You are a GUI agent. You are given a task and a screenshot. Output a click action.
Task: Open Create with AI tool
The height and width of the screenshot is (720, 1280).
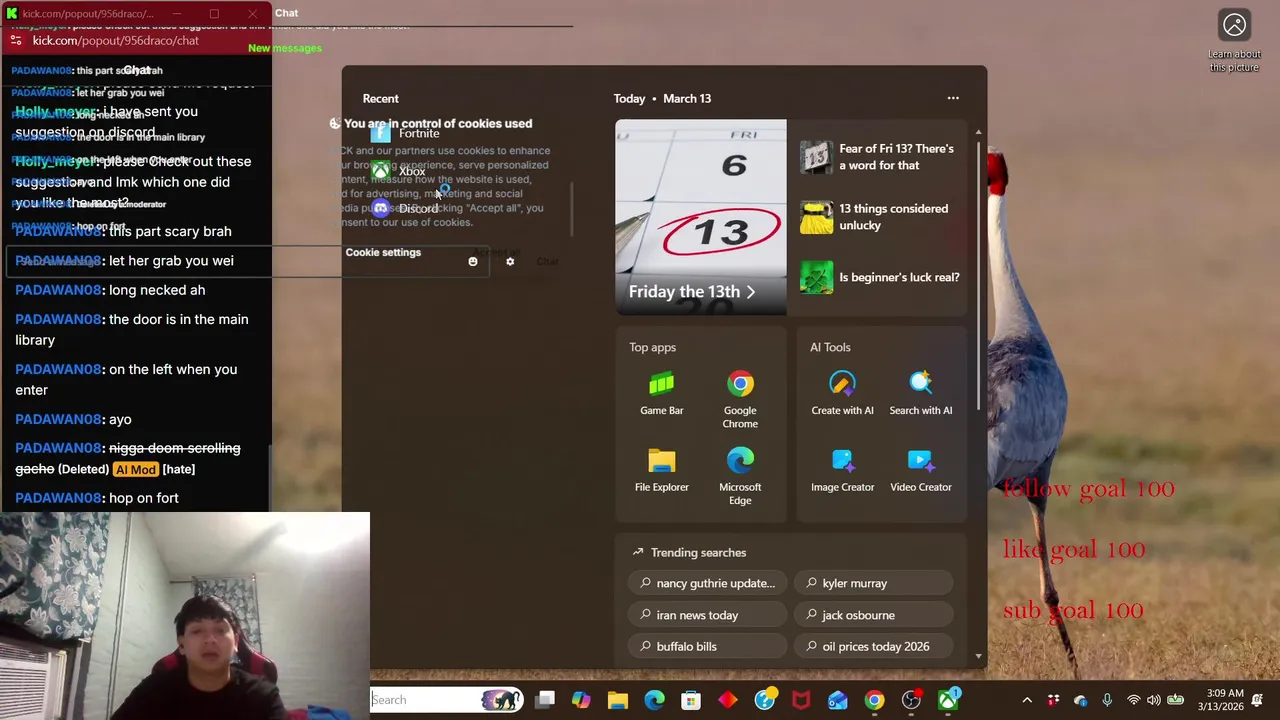[x=842, y=393]
